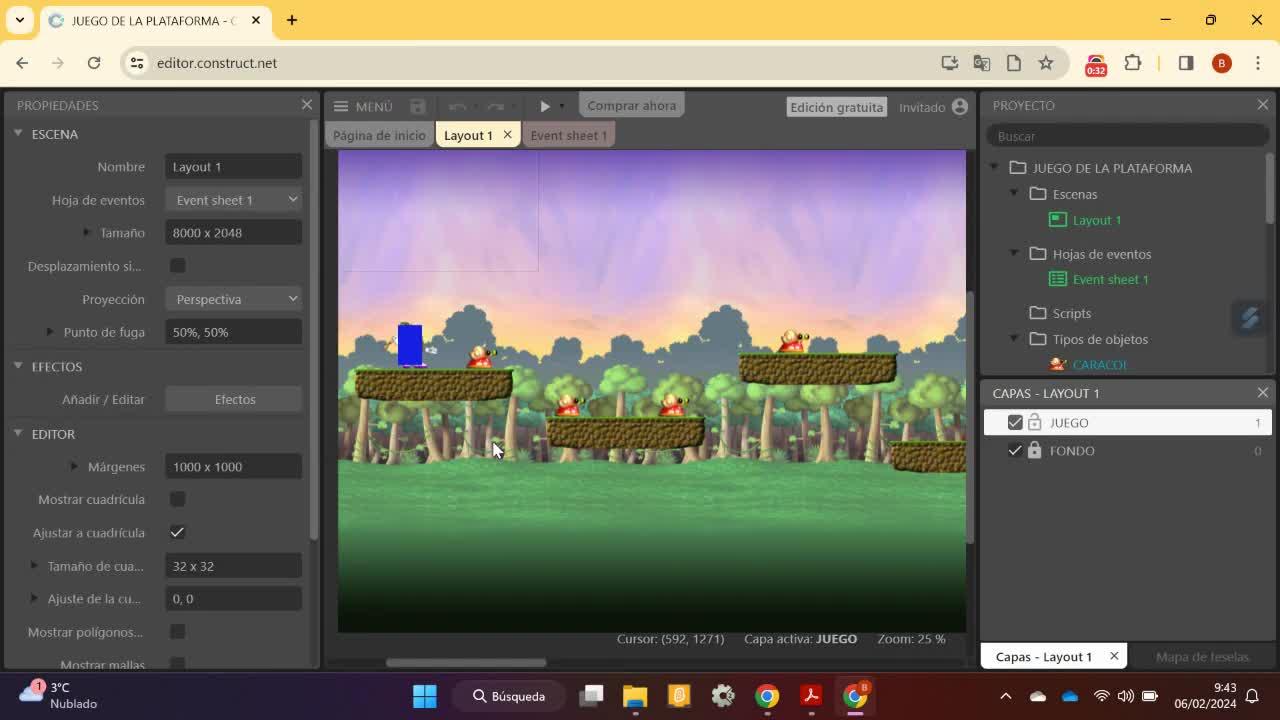Enable Mostrar polígonos checkbox
This screenshot has height=720, width=1280.
point(177,632)
